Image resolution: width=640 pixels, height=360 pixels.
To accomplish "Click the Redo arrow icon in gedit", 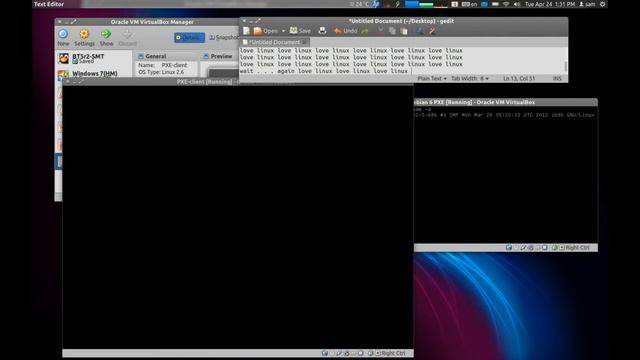I will (x=365, y=31).
